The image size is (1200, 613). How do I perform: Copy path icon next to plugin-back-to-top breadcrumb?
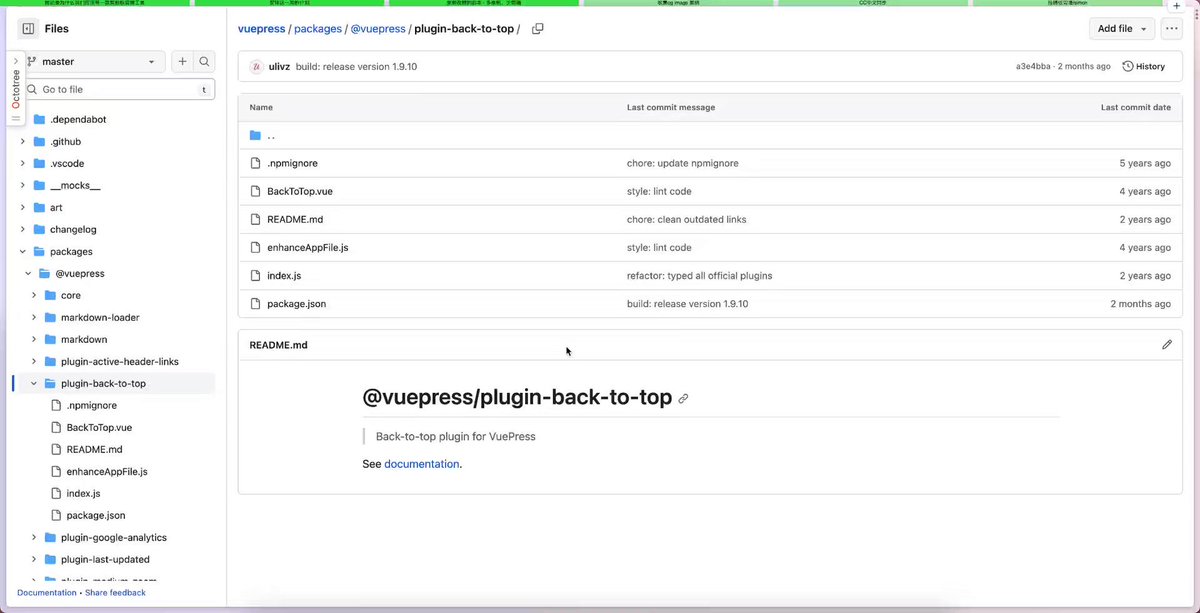click(538, 29)
